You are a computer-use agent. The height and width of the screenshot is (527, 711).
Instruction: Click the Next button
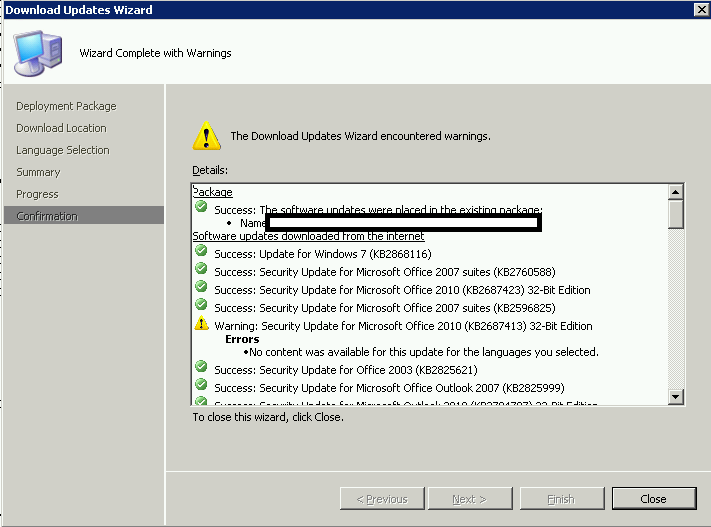[470, 499]
